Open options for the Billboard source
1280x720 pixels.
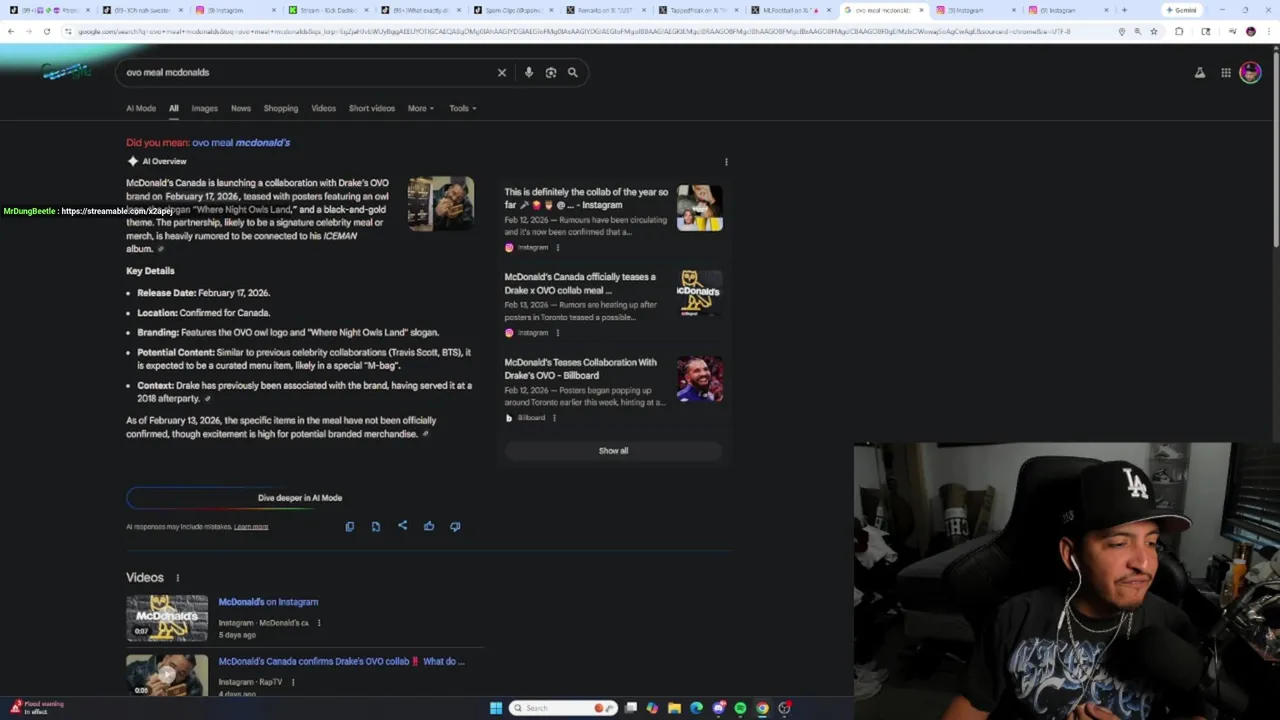point(554,418)
